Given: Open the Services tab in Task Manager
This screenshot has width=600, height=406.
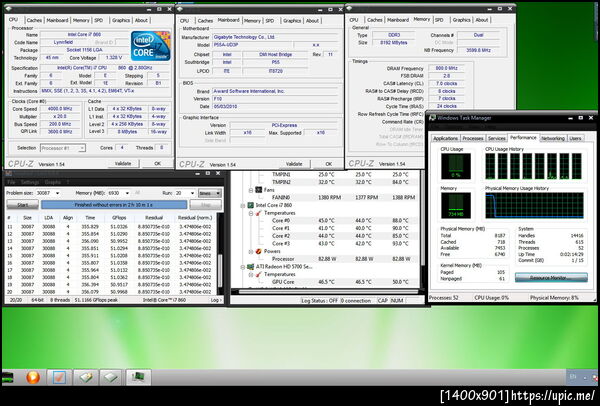Looking at the screenshot, I should pos(496,139).
